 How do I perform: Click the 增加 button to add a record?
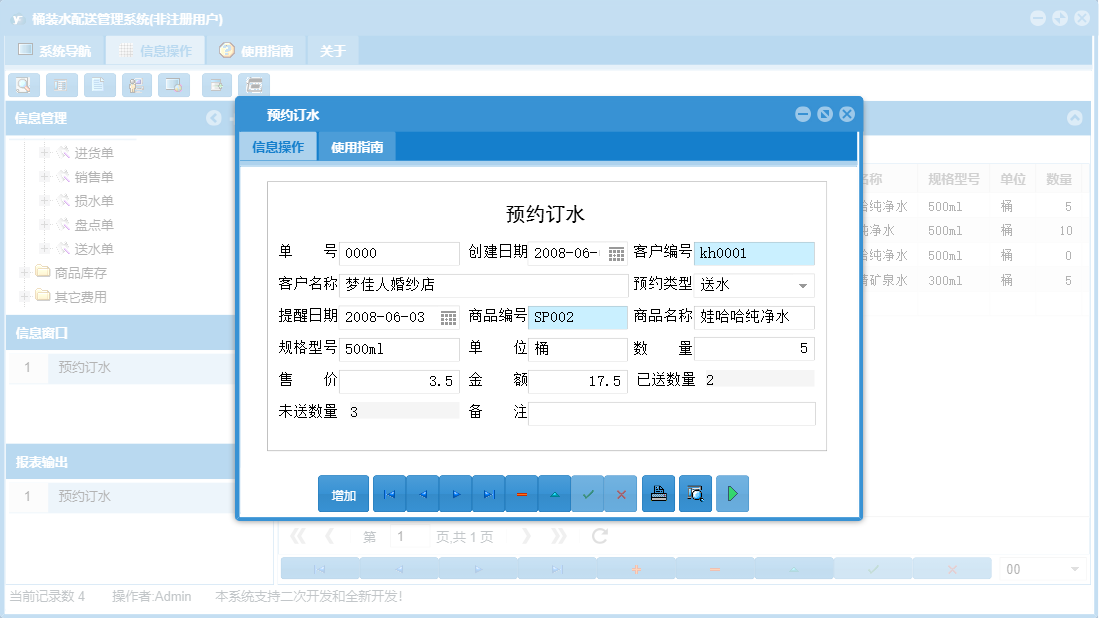coord(343,493)
